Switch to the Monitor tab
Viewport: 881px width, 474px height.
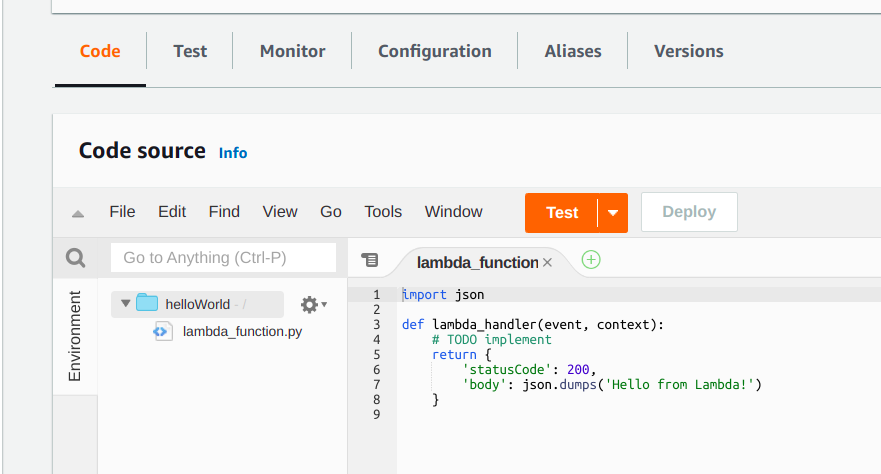point(292,51)
